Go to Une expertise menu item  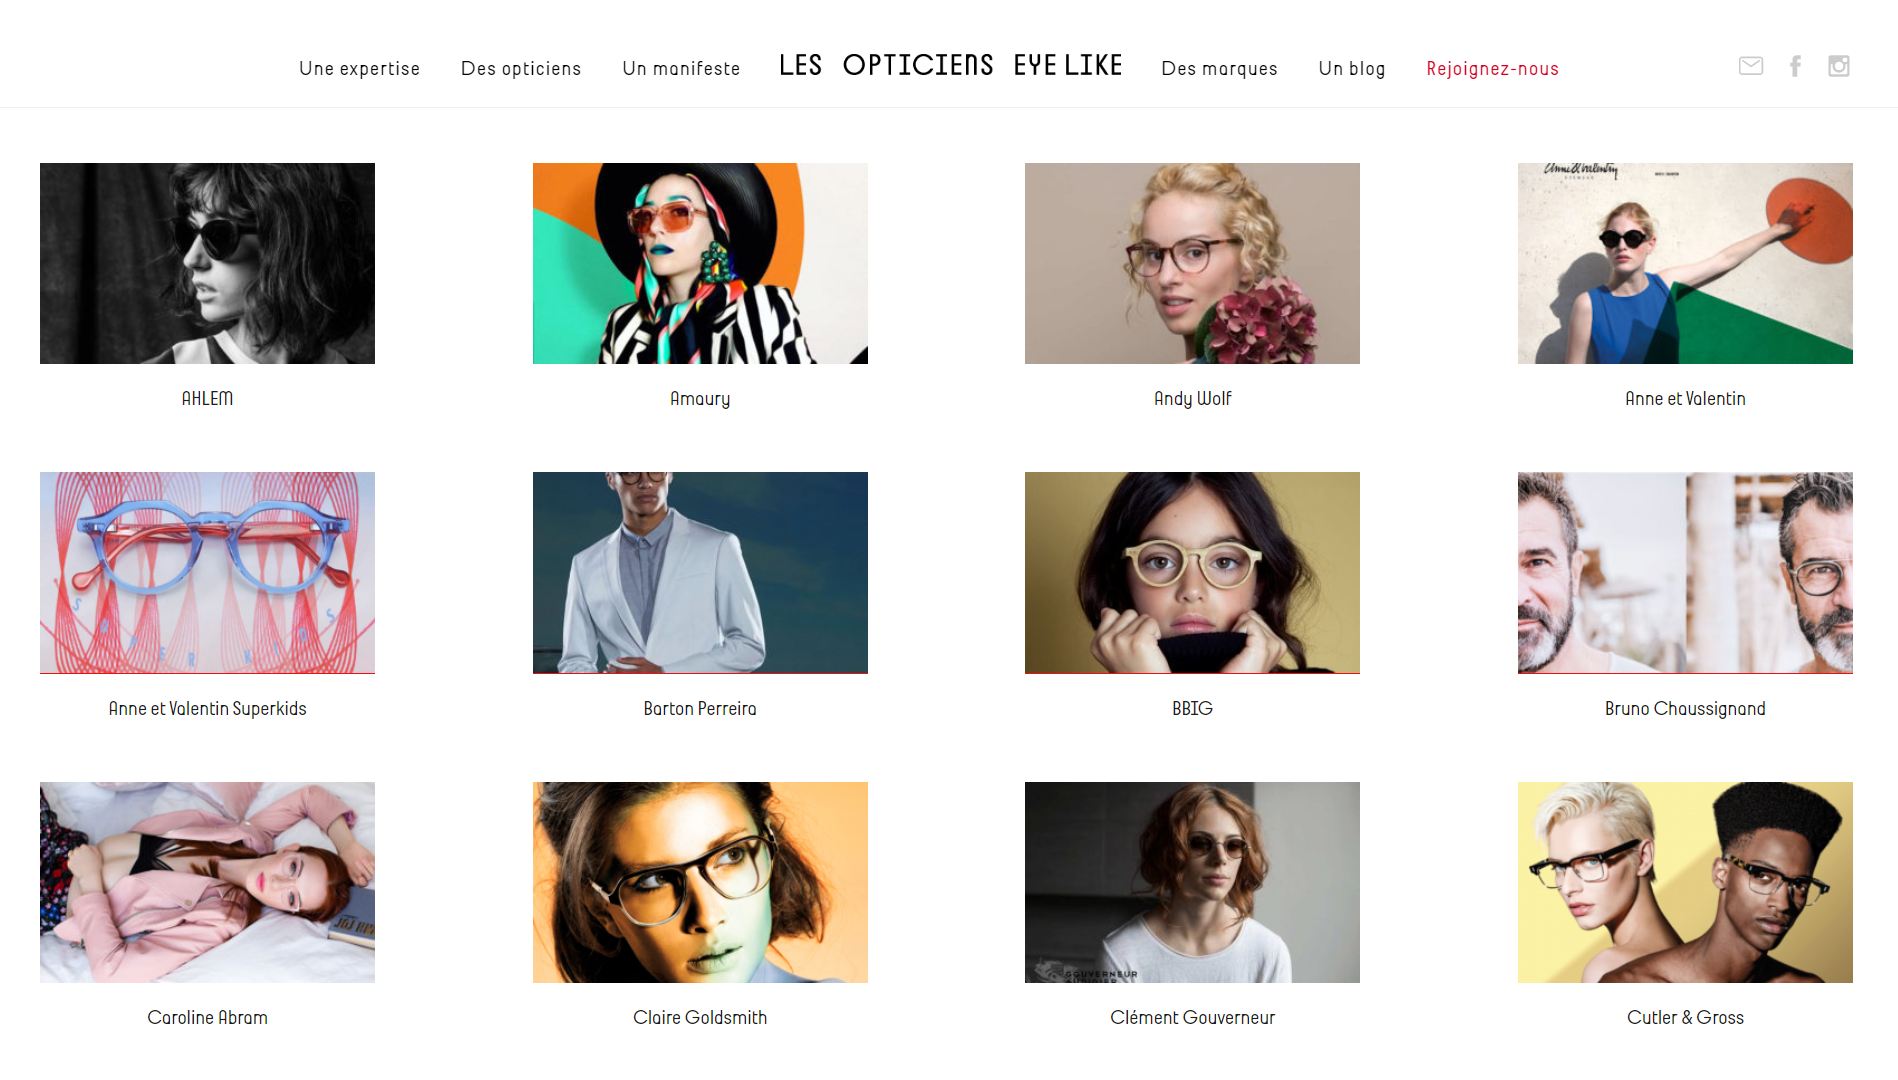click(x=359, y=69)
